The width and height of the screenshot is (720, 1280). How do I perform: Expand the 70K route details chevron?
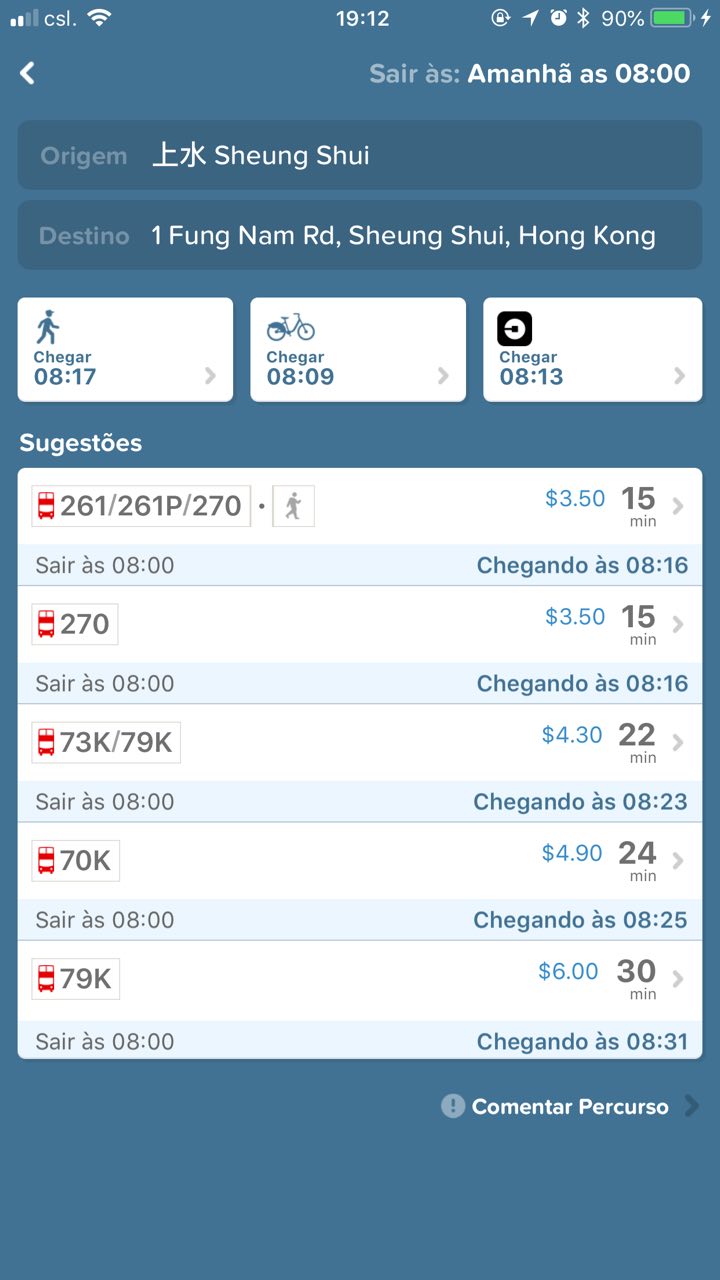click(x=678, y=860)
